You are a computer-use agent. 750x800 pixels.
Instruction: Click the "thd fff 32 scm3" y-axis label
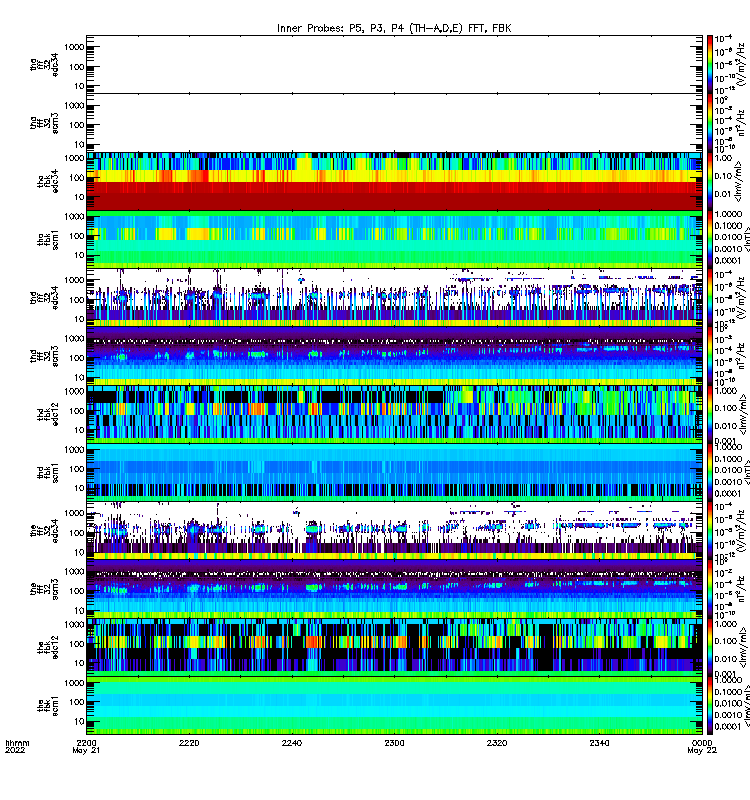pos(44,356)
